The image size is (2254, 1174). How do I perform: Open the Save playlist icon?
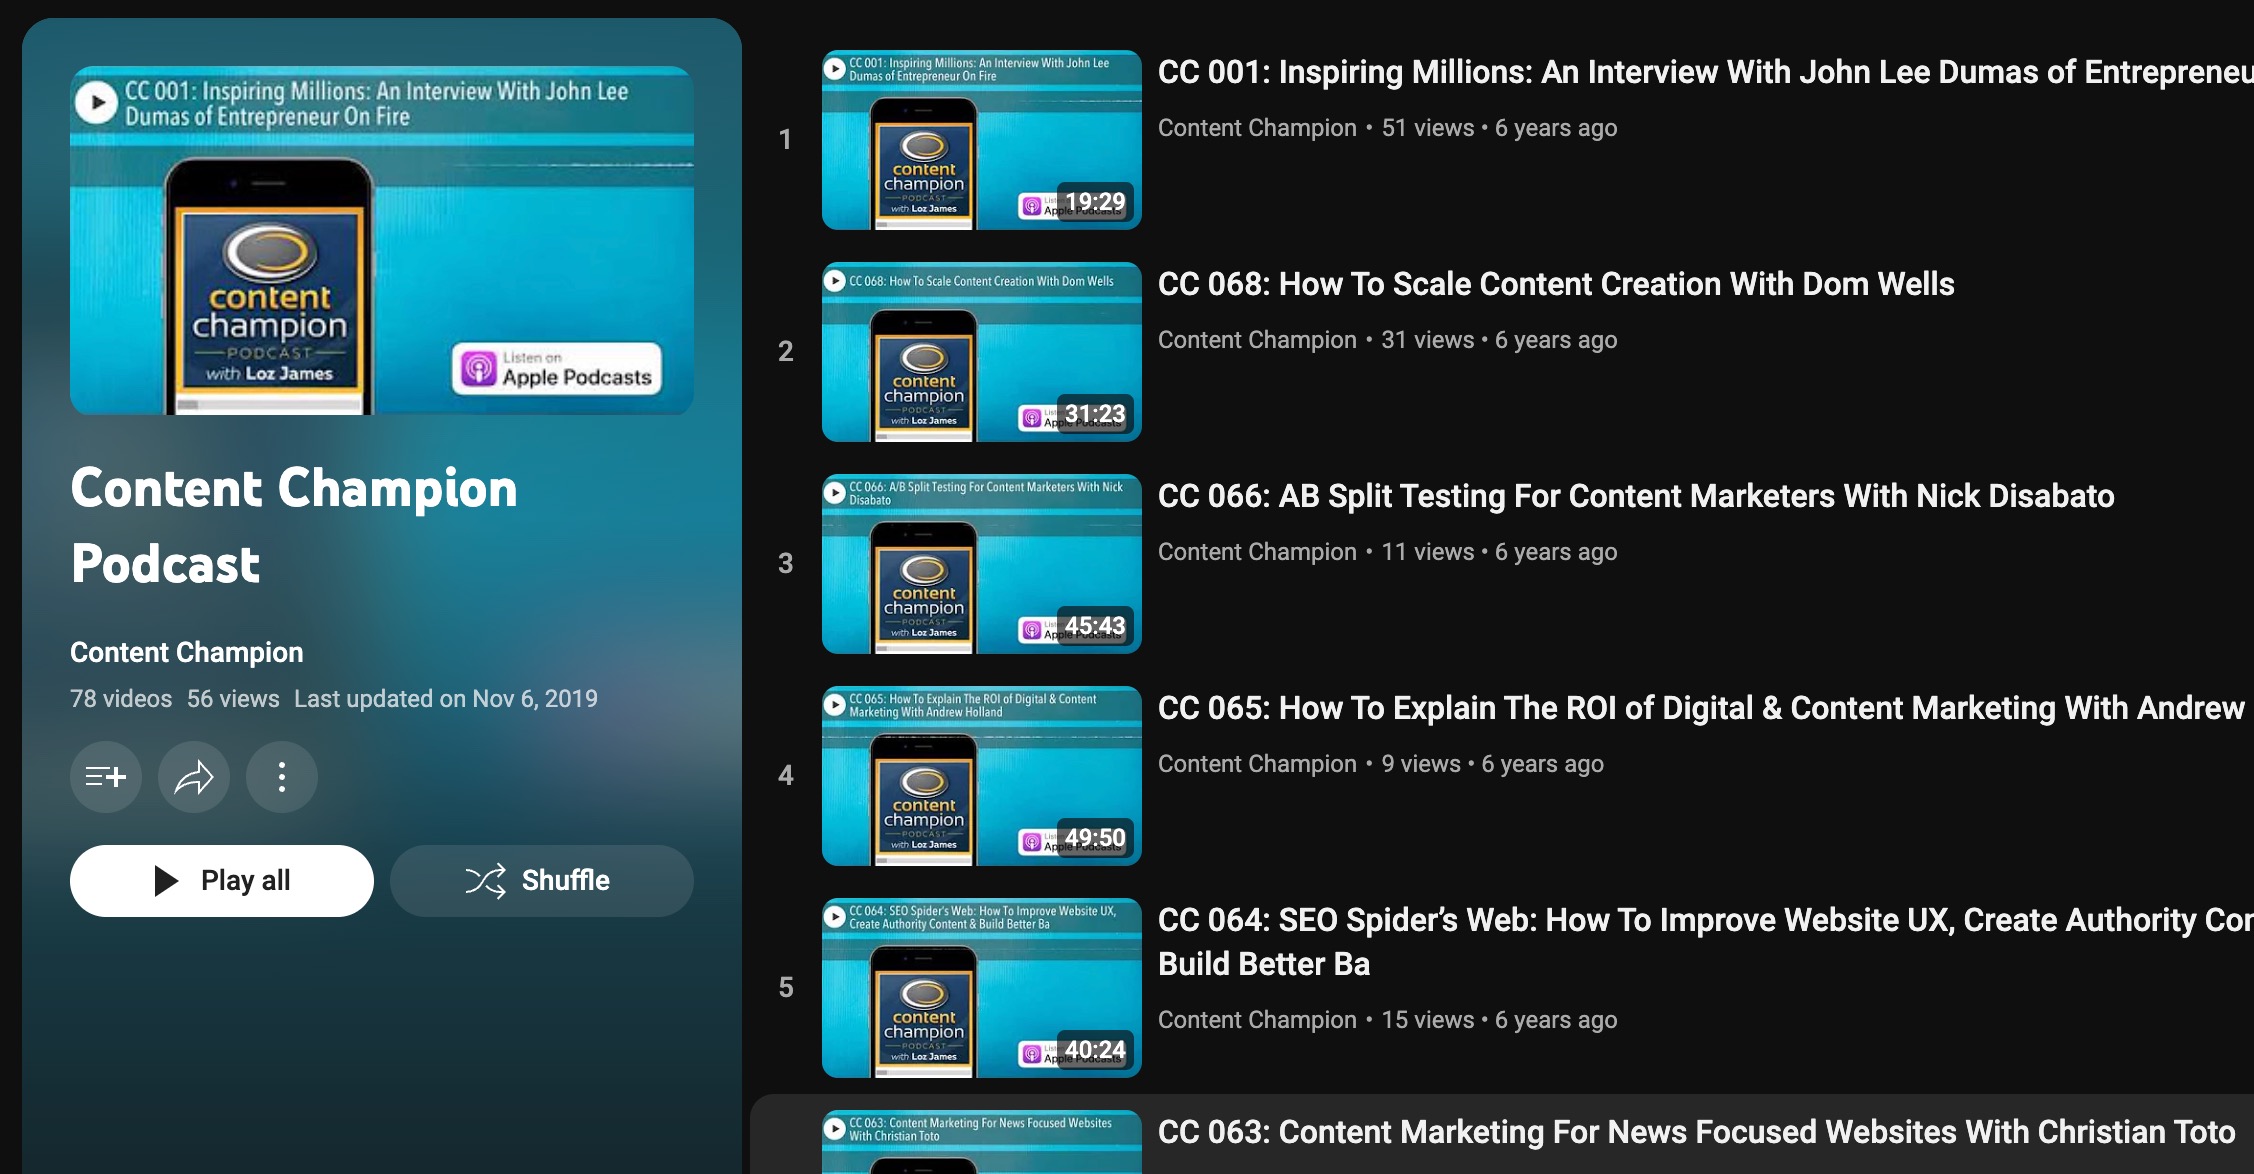coord(105,777)
